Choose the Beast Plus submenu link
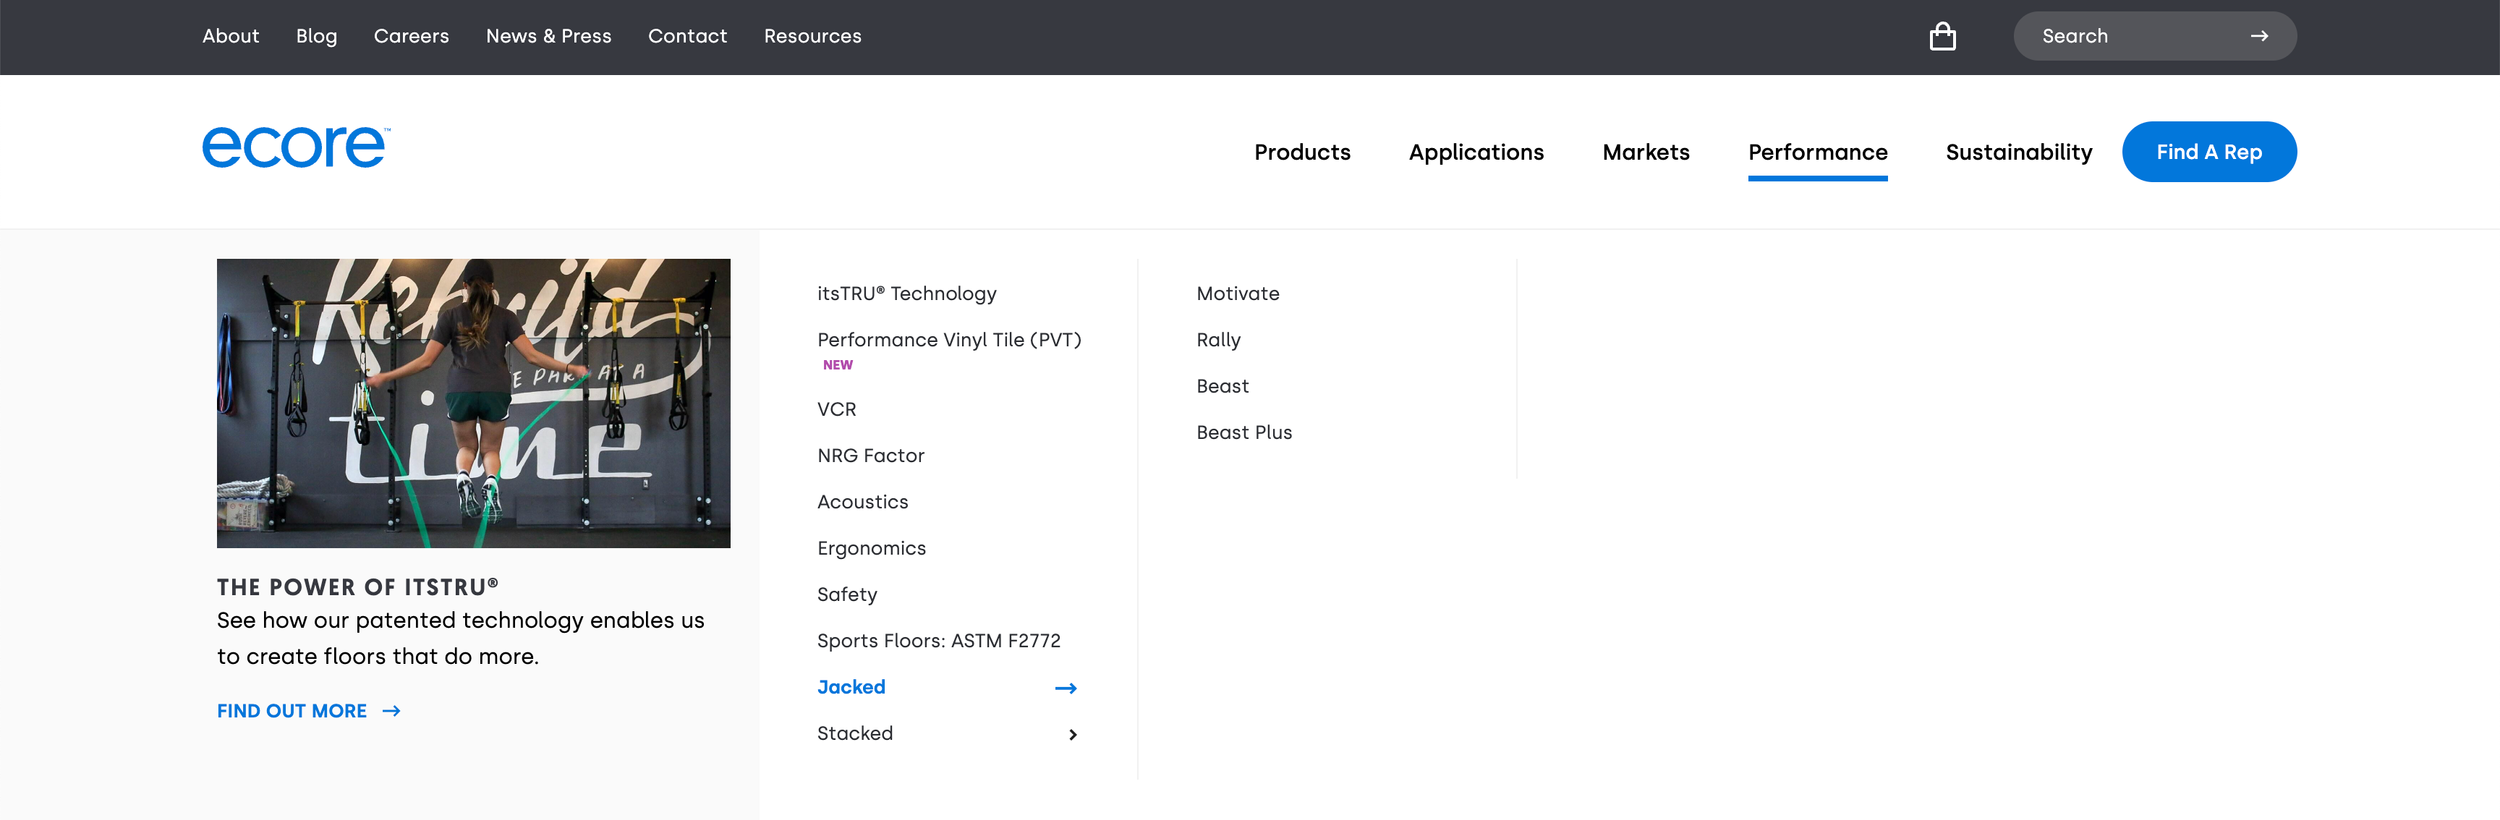The image size is (2500, 820). (1245, 433)
